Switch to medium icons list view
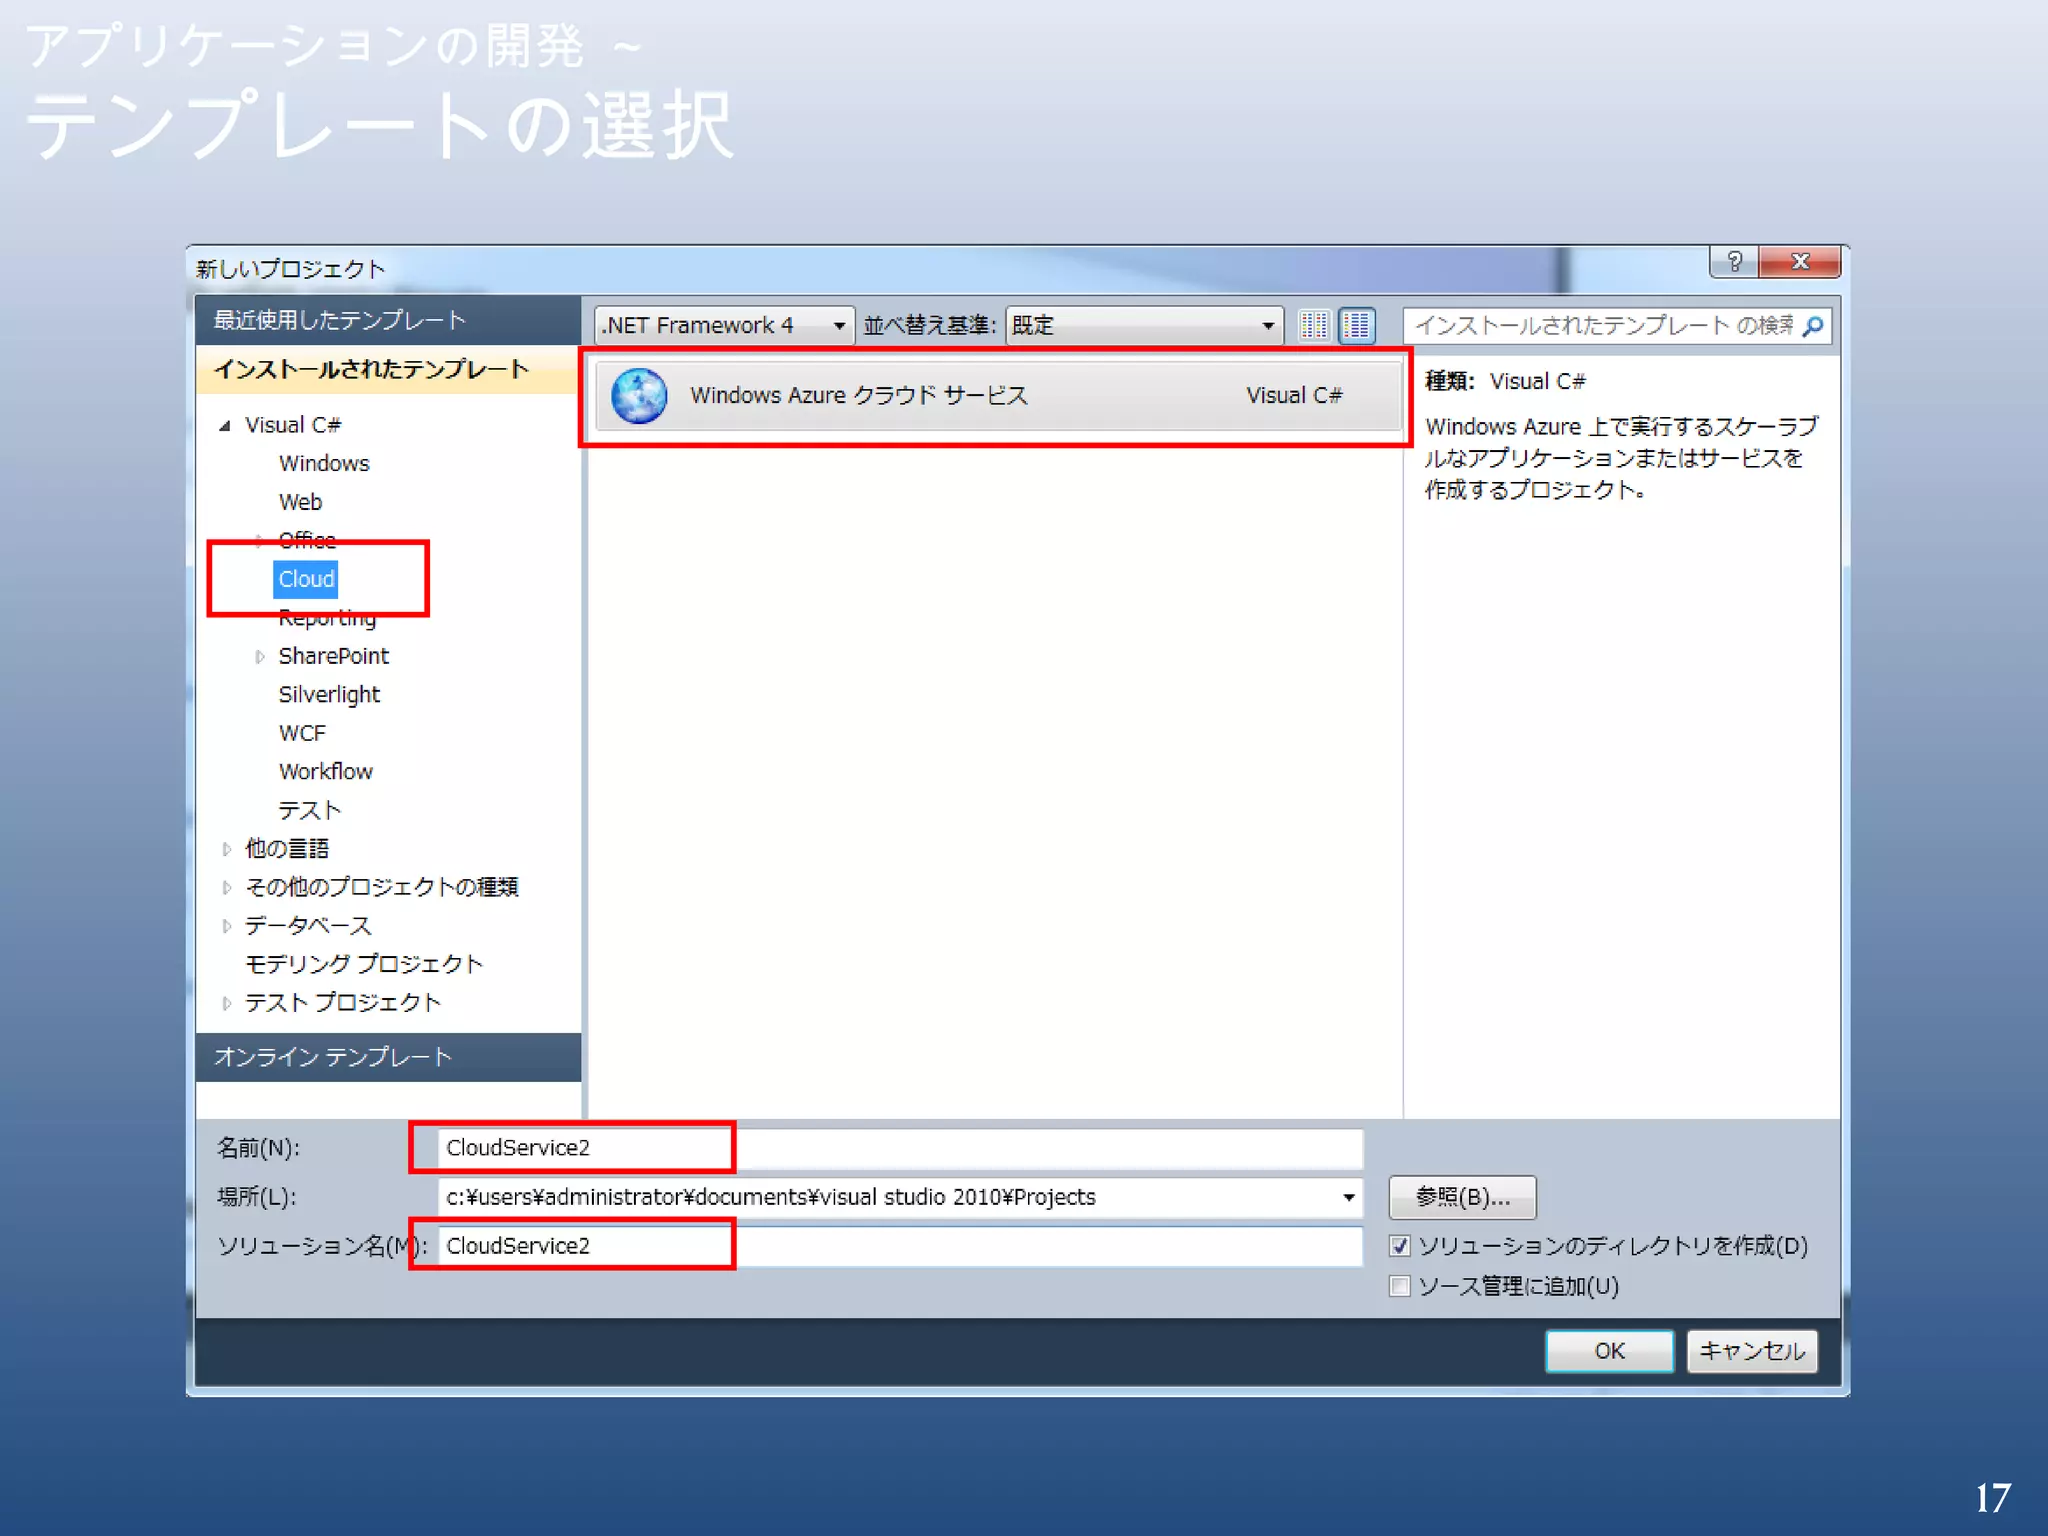Image resolution: width=2048 pixels, height=1536 pixels. (1357, 325)
